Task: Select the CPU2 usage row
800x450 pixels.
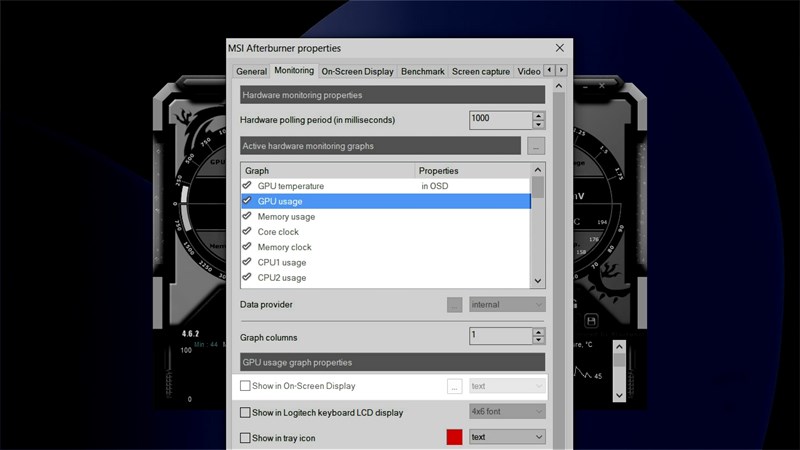Action: click(x=386, y=278)
